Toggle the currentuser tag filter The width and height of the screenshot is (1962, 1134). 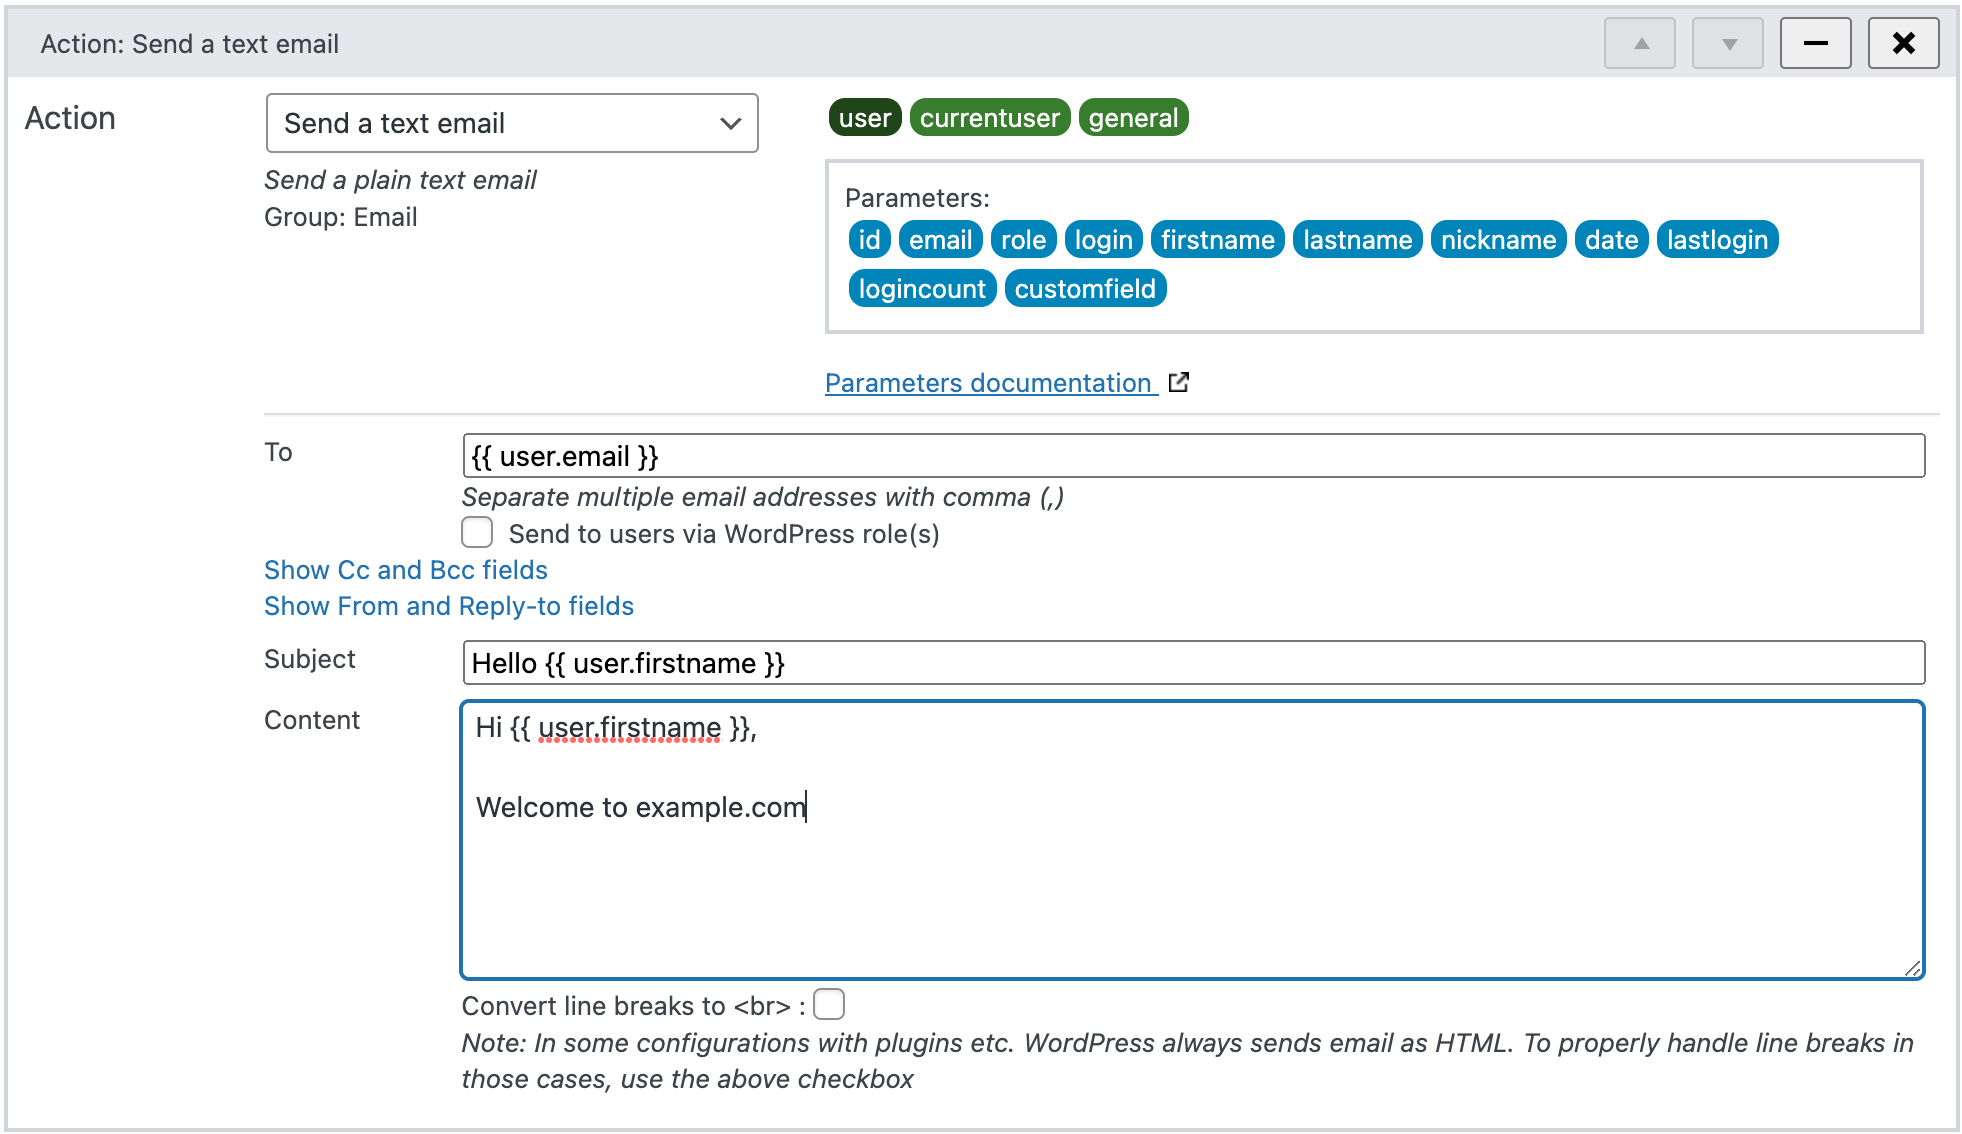(989, 117)
